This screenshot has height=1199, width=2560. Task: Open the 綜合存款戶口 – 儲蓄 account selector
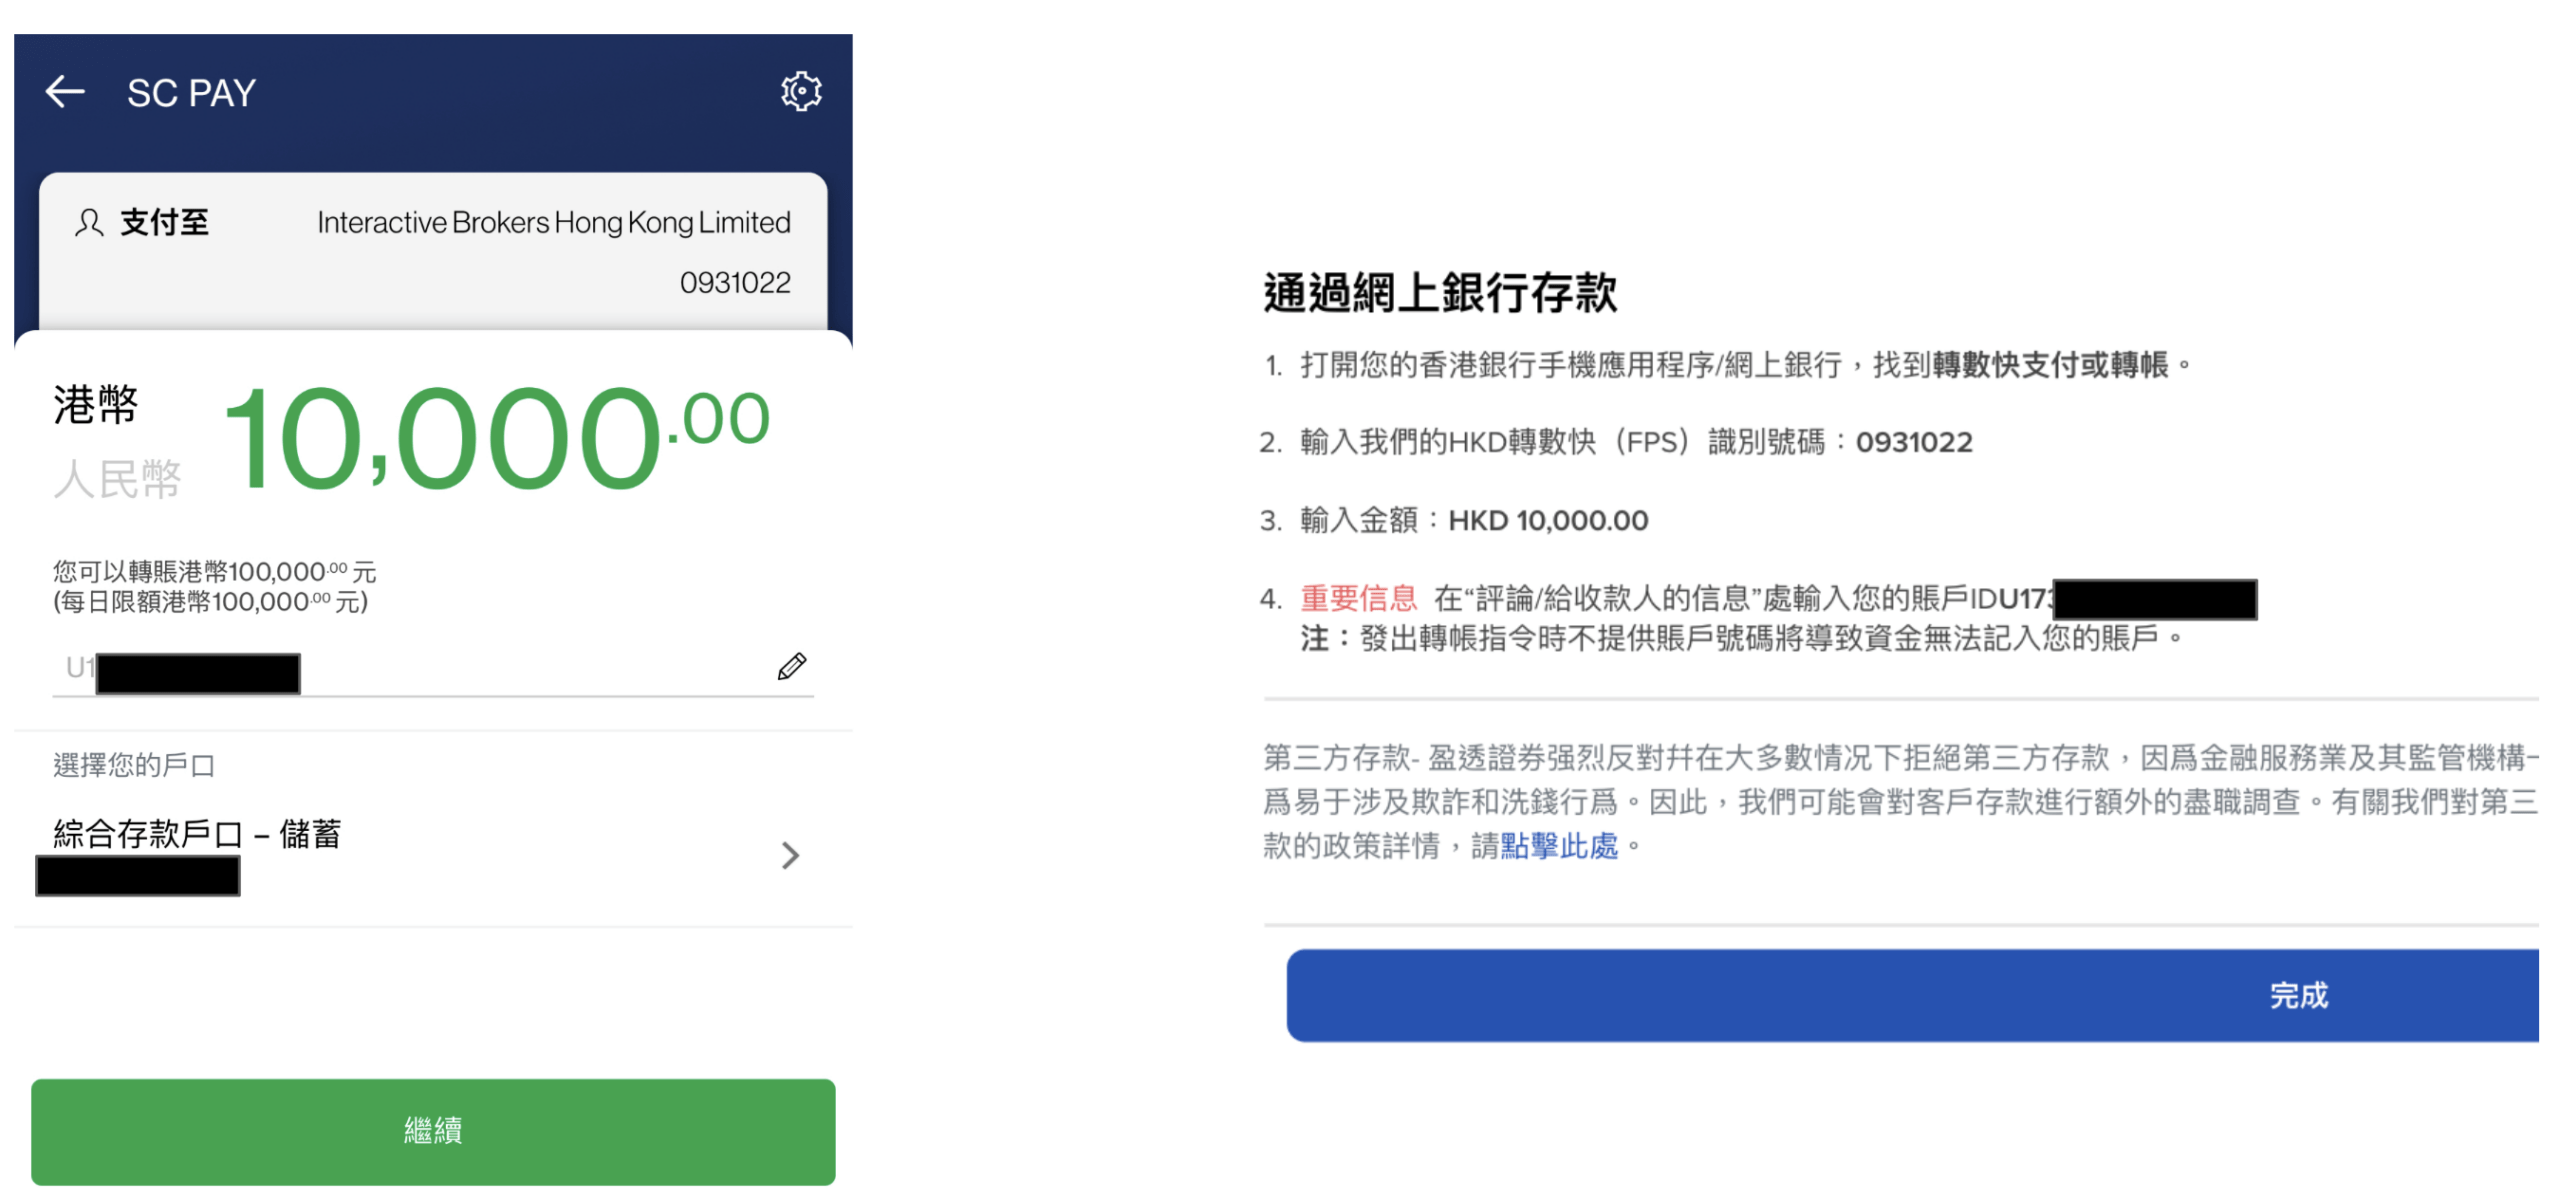(x=197, y=834)
